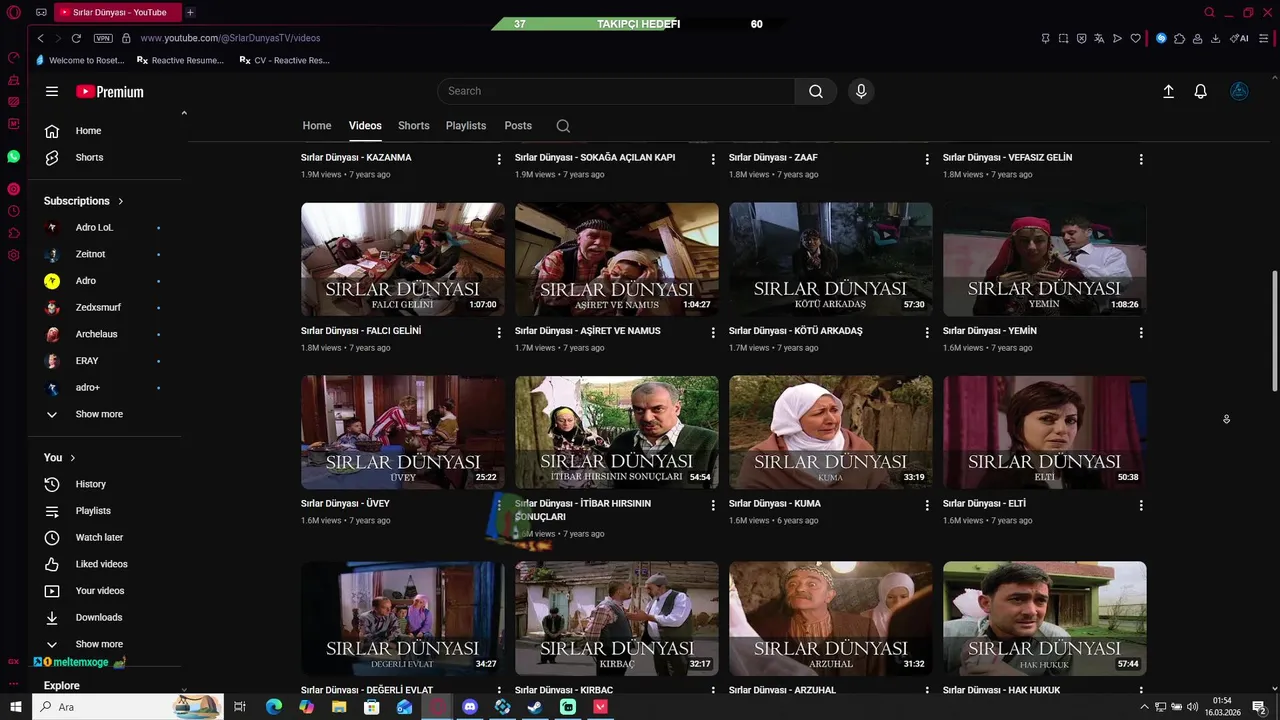Image resolution: width=1280 pixels, height=720 pixels.
Task: Search within channel using magnifier icon
Action: tap(563, 126)
